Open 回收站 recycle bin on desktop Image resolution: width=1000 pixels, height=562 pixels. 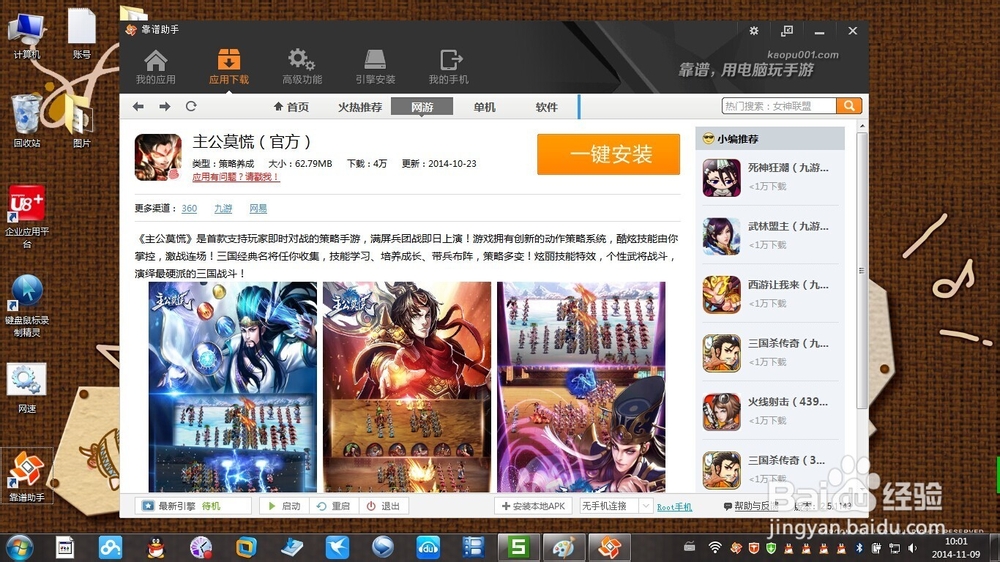coord(27,121)
